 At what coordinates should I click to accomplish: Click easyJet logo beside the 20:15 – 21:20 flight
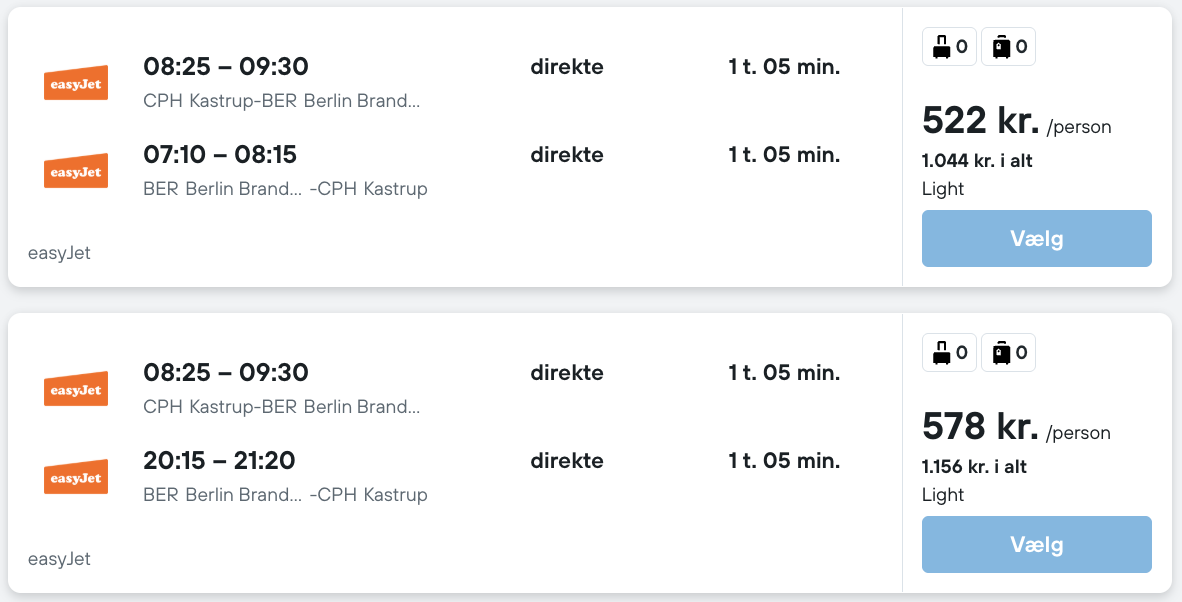tap(76, 477)
